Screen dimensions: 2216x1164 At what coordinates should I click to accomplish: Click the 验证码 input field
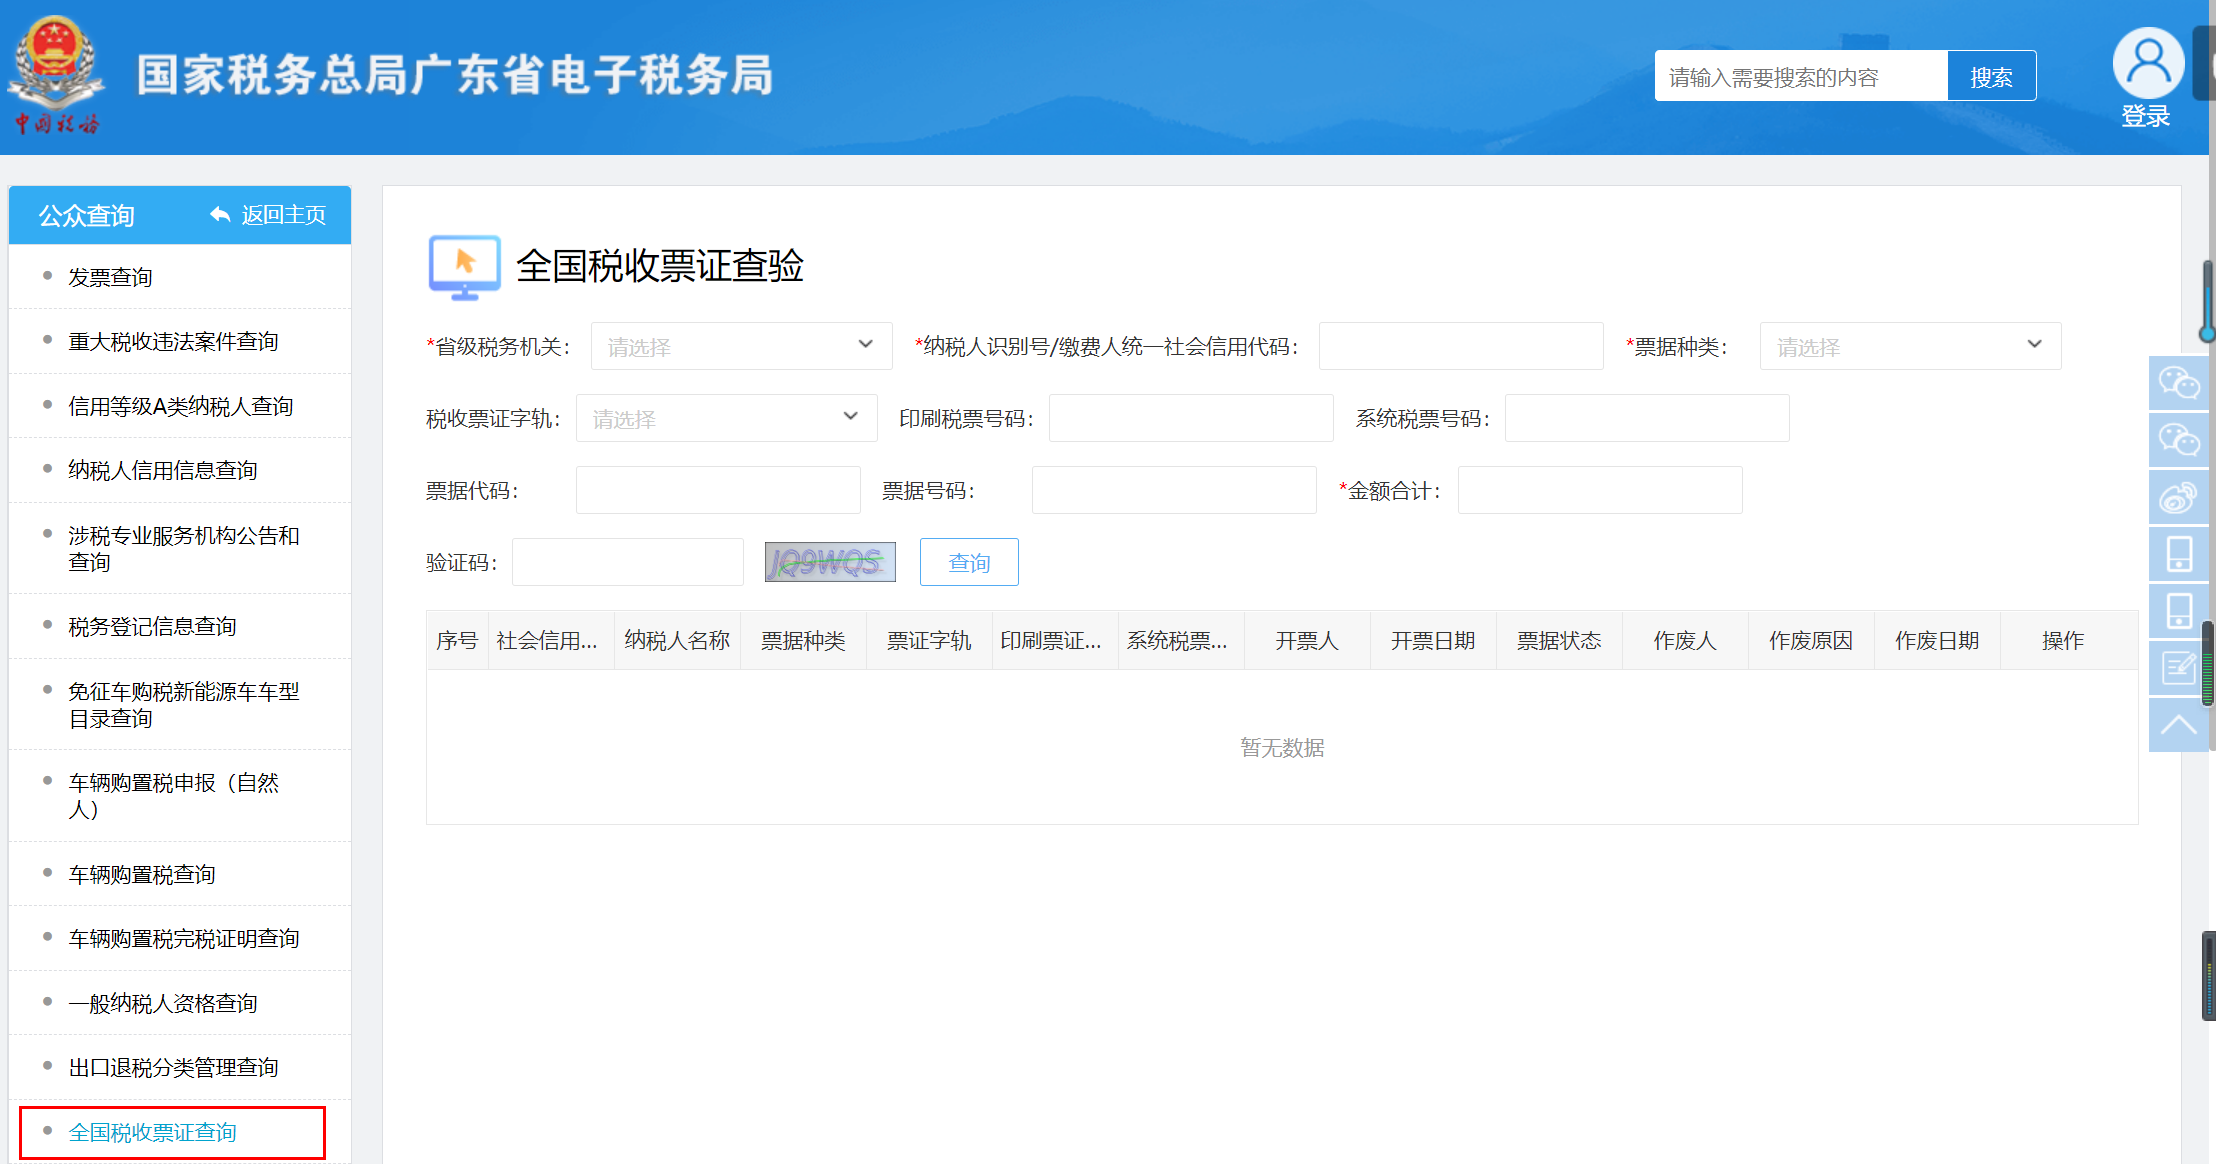point(627,562)
